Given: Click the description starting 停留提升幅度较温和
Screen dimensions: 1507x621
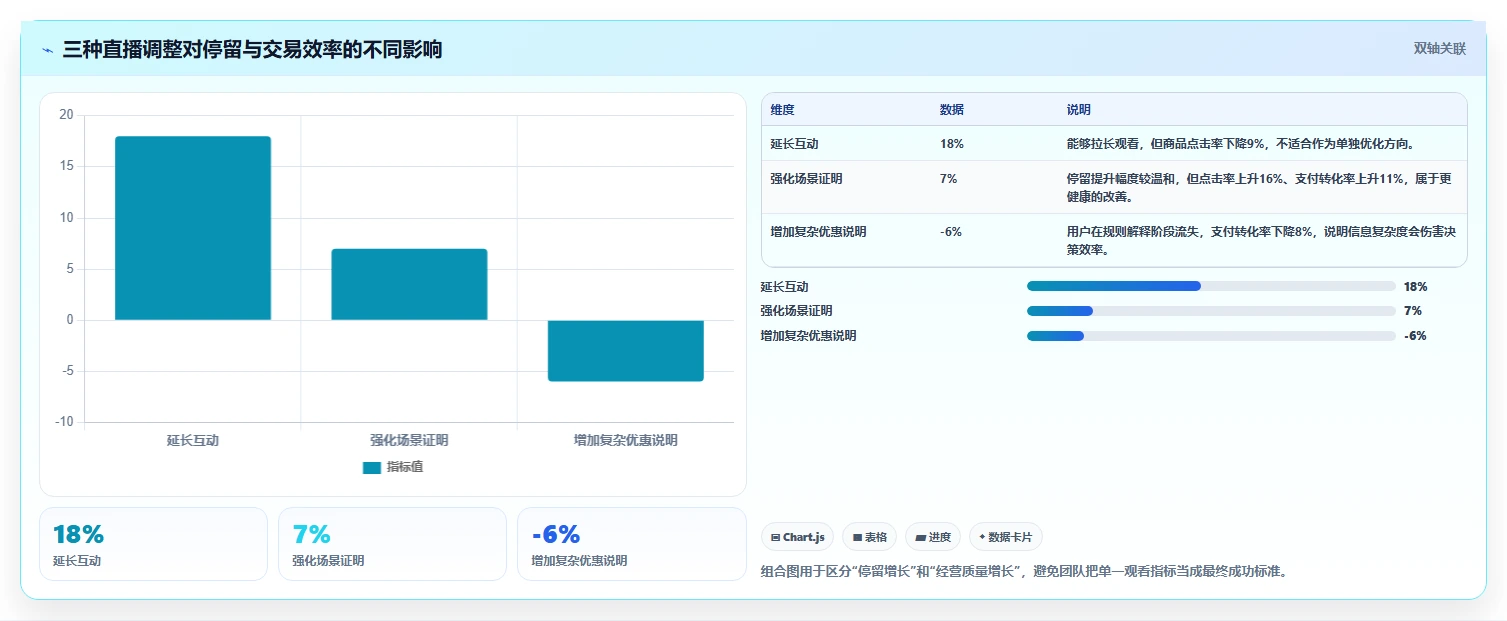Looking at the screenshot, I should pos(1259,187).
